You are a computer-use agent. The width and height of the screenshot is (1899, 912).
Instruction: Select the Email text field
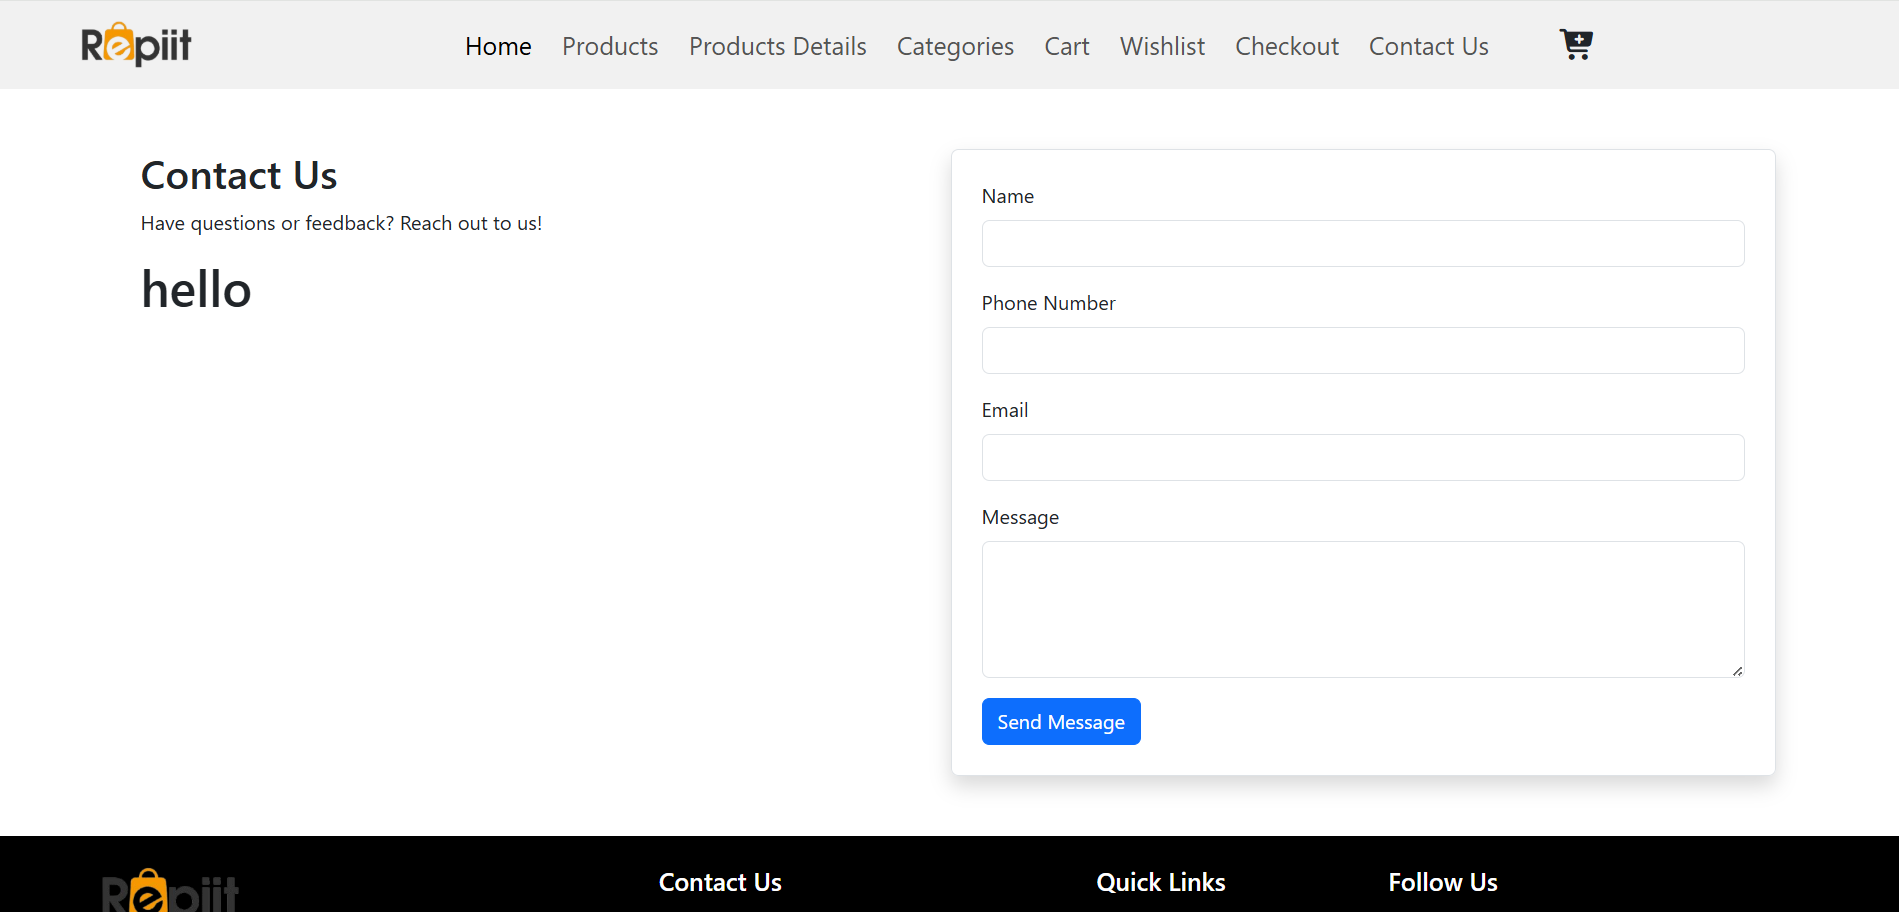[1362, 458]
